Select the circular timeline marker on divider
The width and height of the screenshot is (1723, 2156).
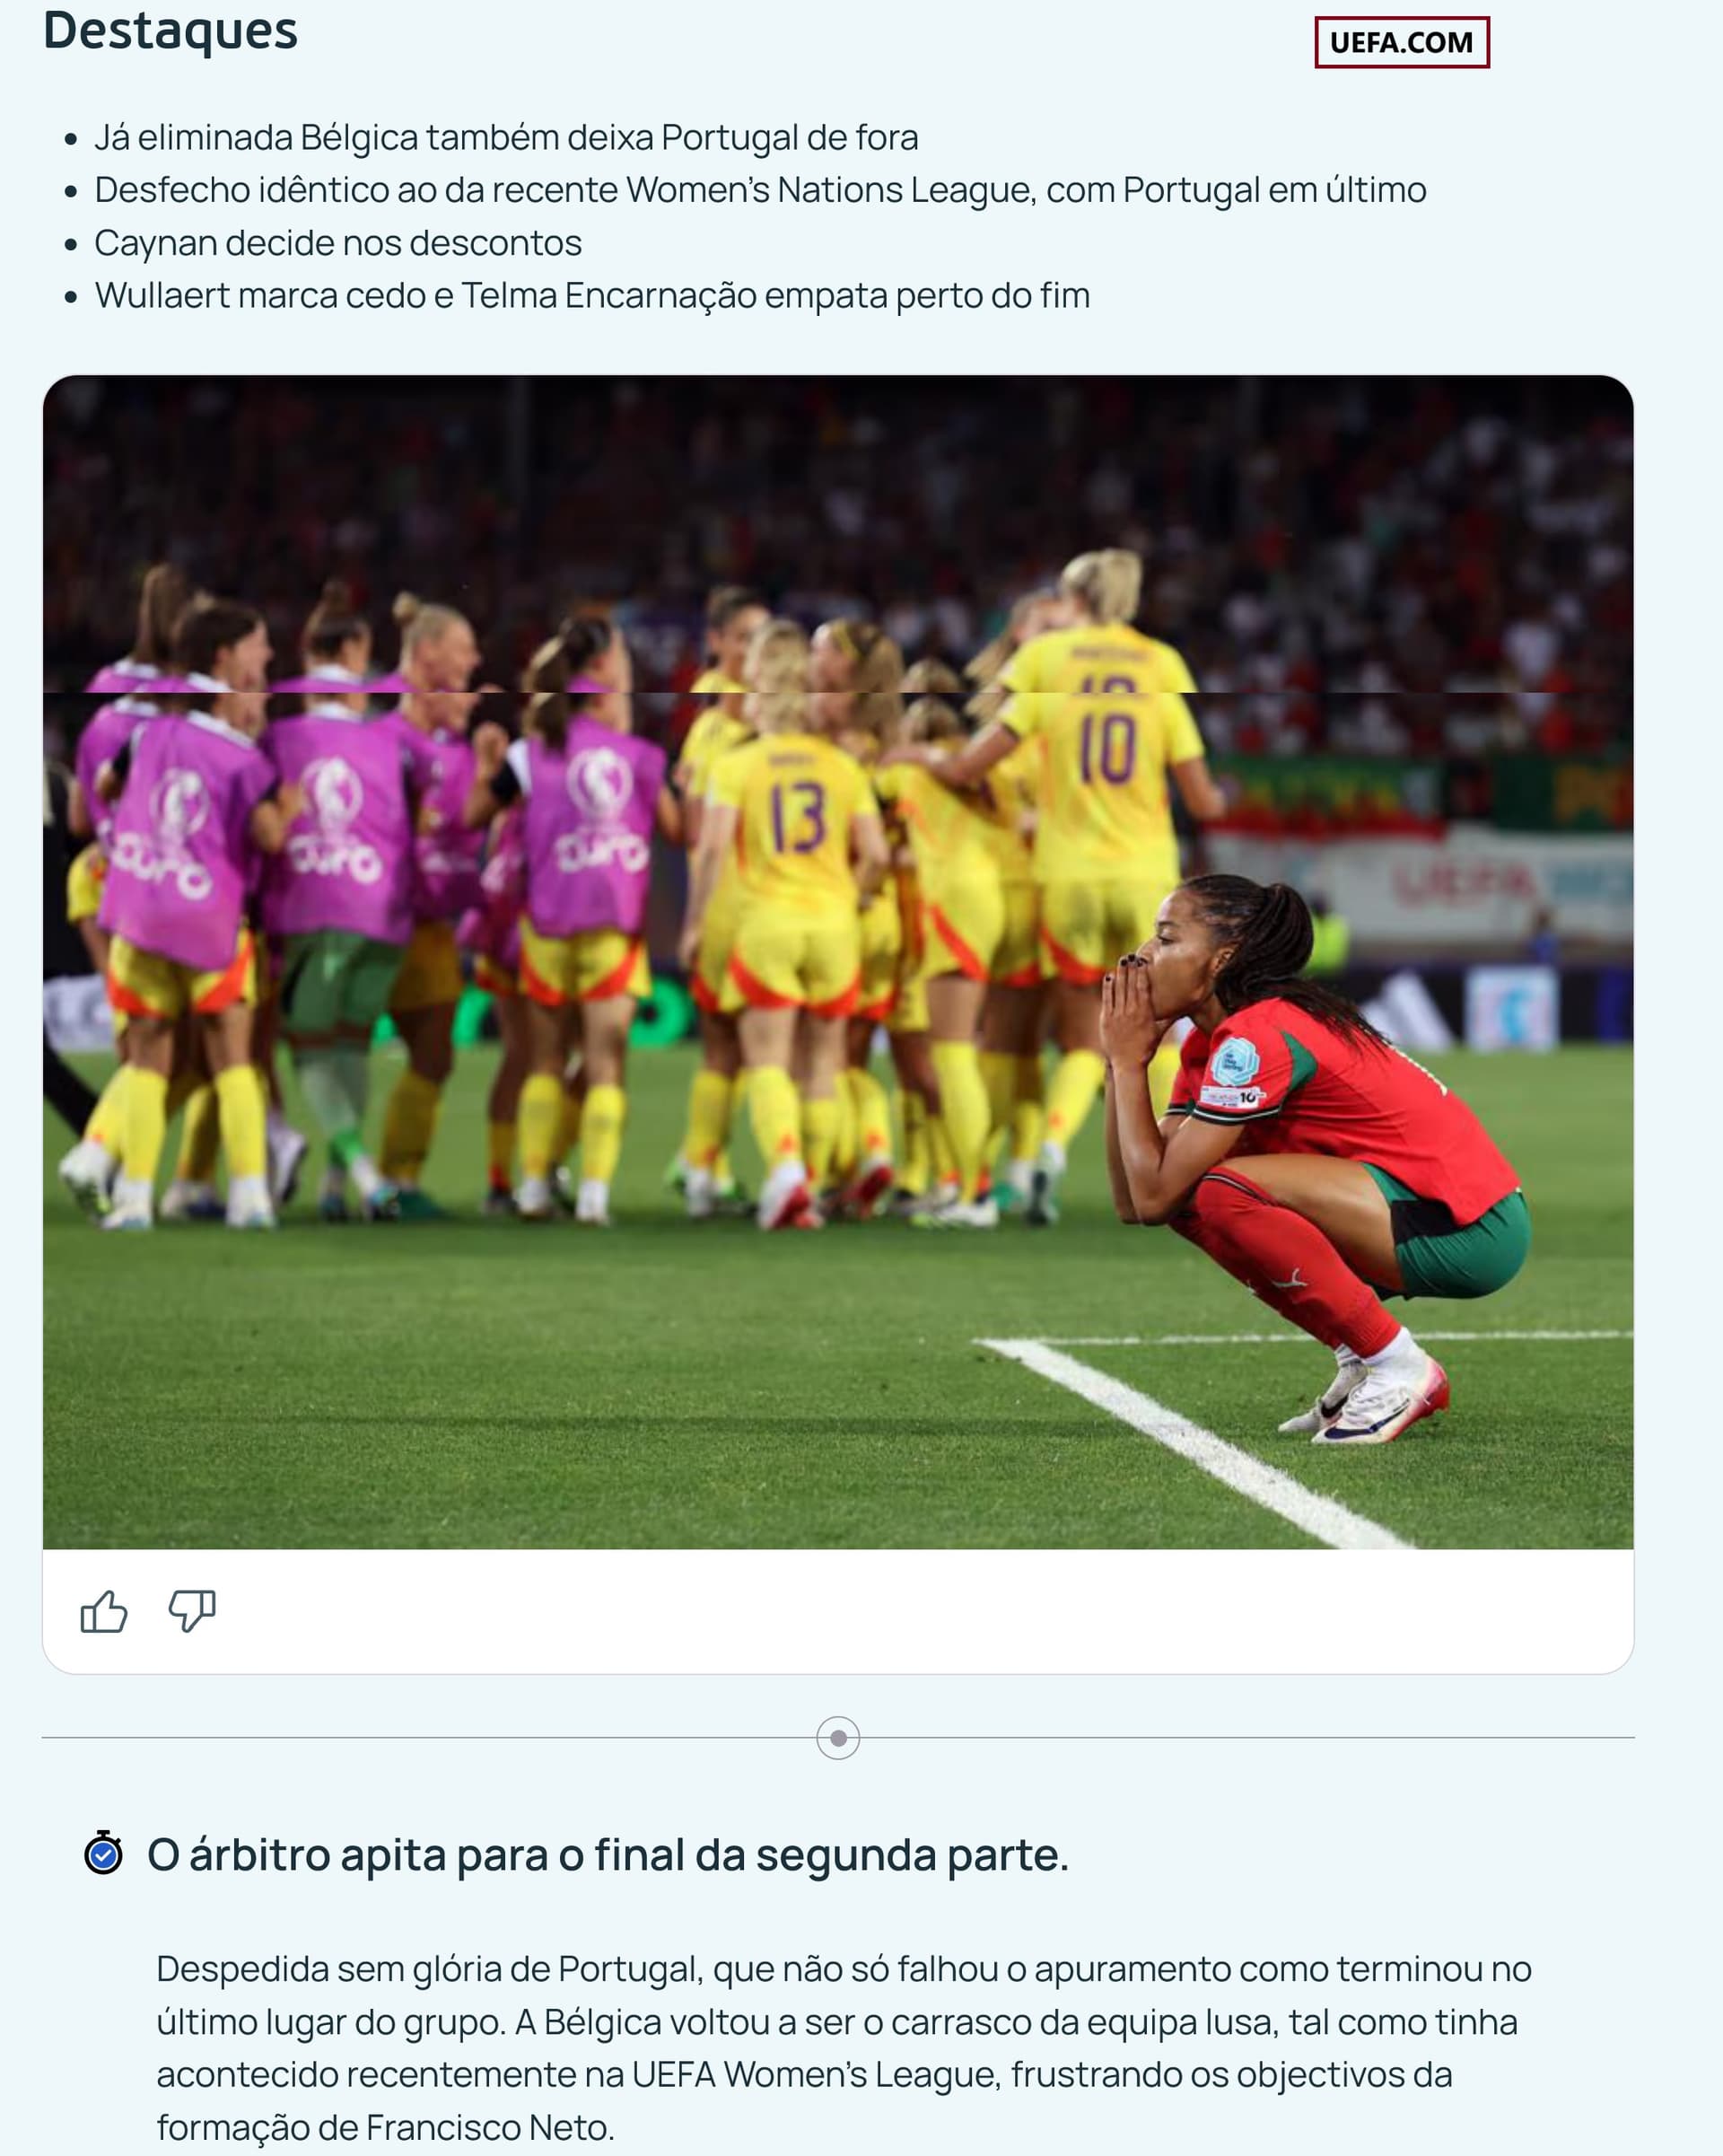pyautogui.click(x=838, y=1738)
